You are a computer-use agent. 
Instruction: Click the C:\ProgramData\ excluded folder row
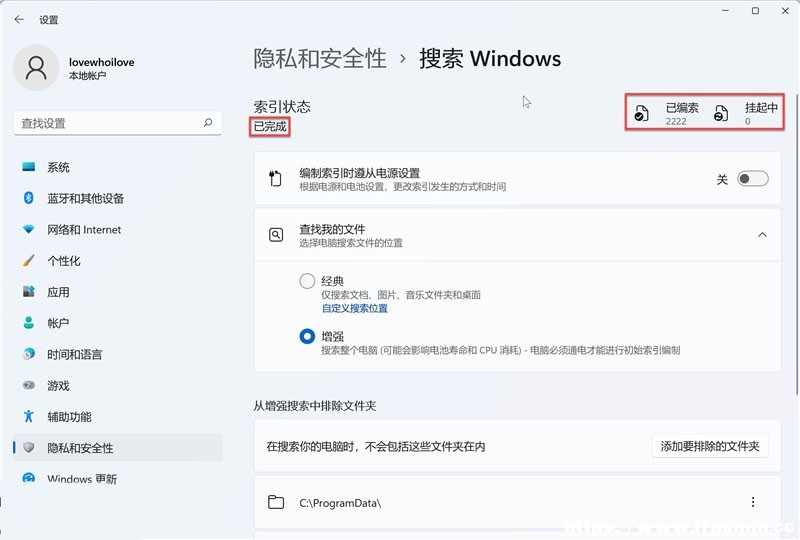(x=517, y=502)
